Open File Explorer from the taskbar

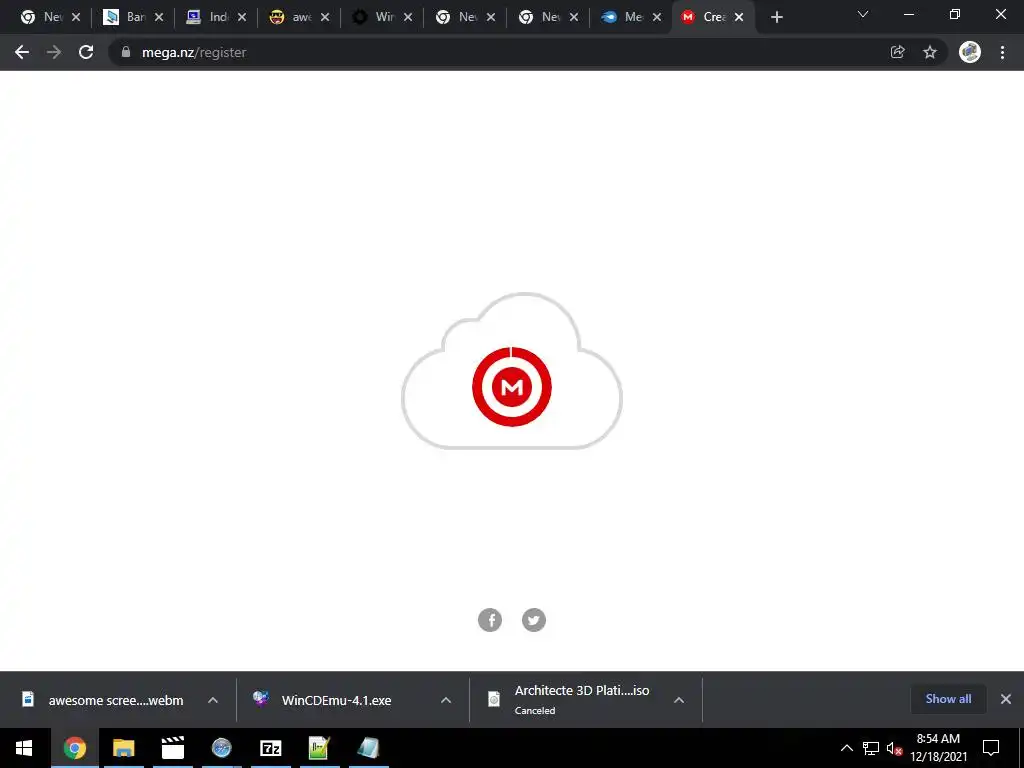point(123,748)
